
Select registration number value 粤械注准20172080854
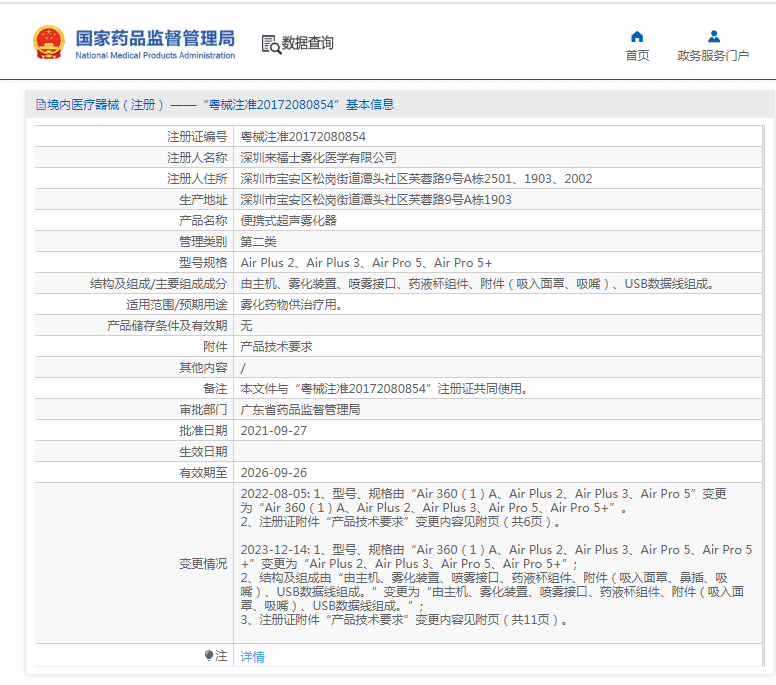click(303, 137)
